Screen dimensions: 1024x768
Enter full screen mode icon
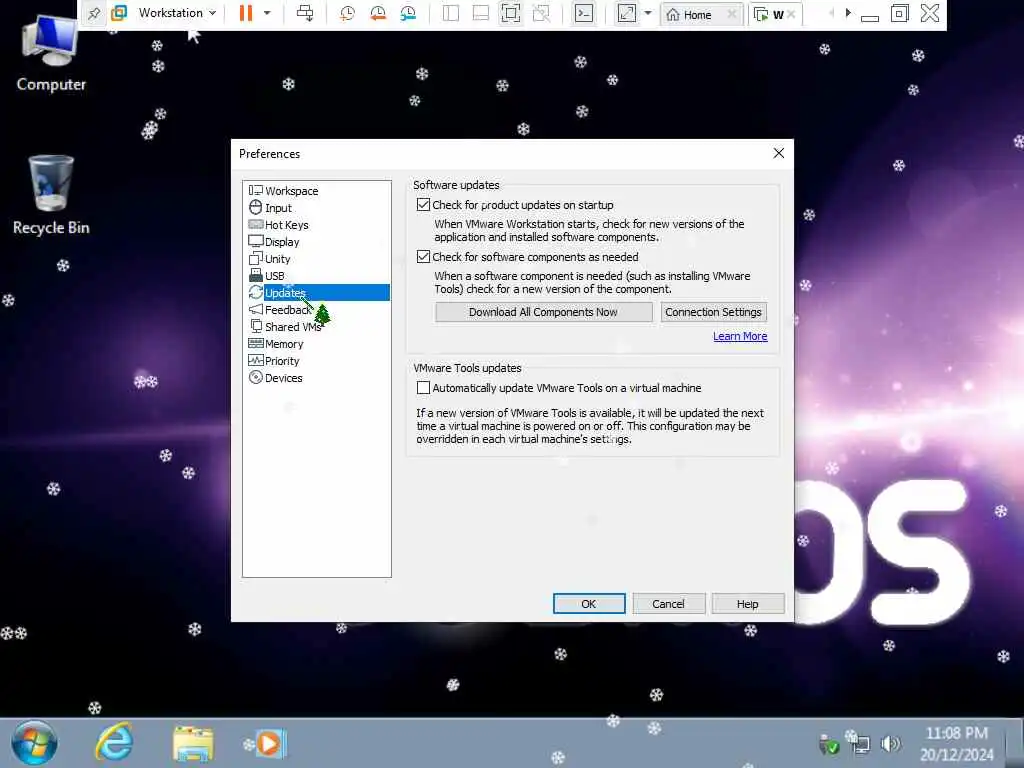click(x=511, y=13)
